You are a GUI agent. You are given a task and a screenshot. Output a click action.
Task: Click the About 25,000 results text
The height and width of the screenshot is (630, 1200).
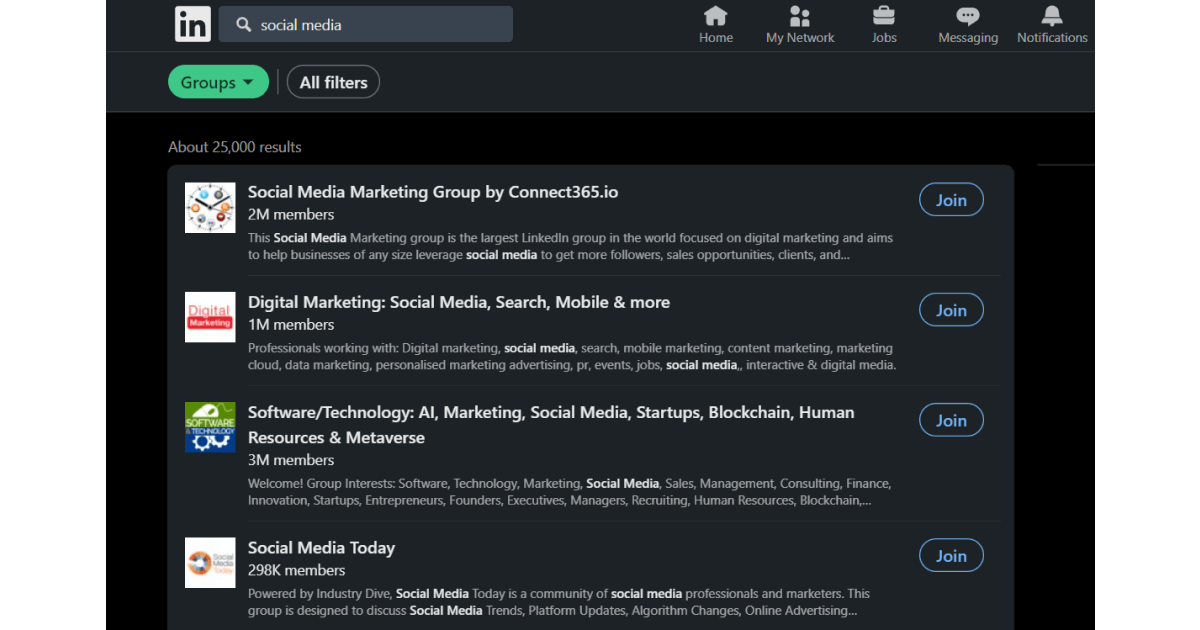[235, 147]
